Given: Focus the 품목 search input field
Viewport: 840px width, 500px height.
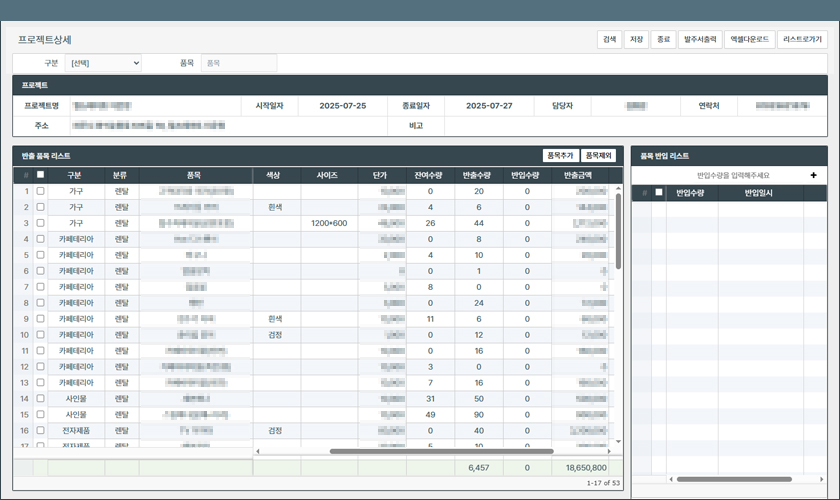Looking at the screenshot, I should [x=239, y=63].
